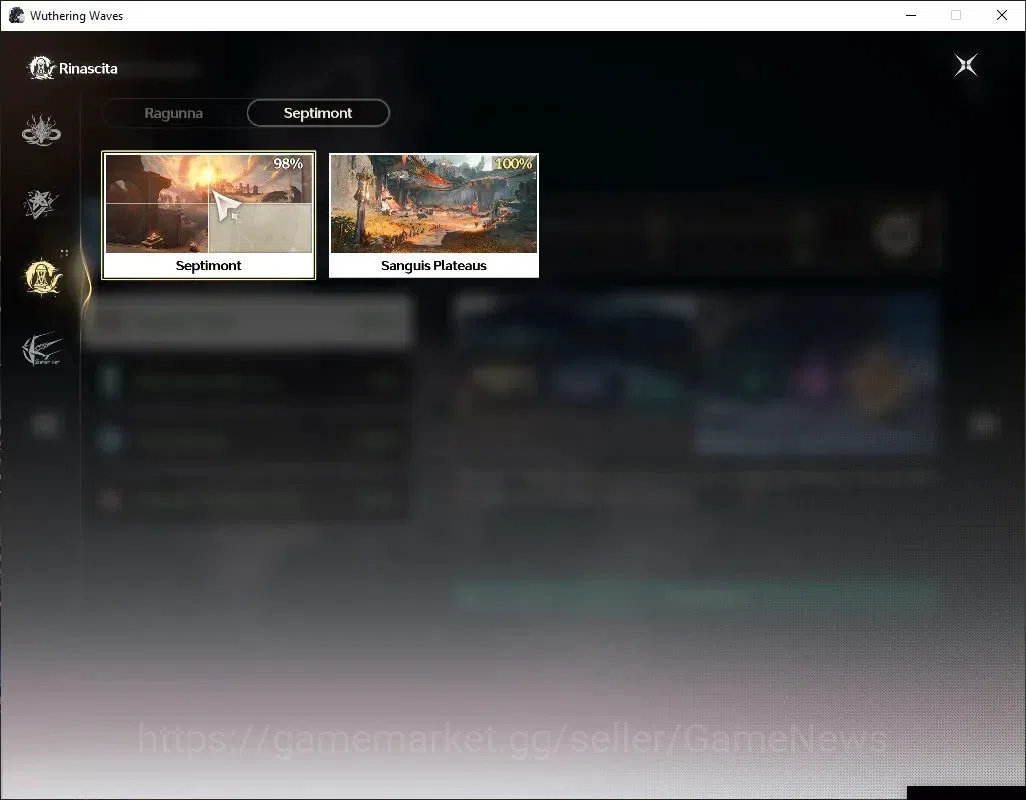
Task: Open the Ragunna tab
Action: point(173,113)
